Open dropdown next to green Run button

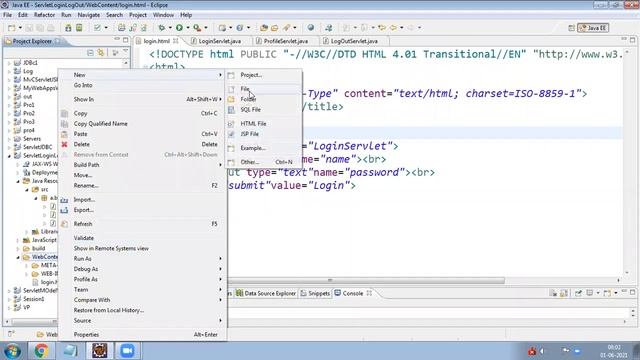(187, 28)
